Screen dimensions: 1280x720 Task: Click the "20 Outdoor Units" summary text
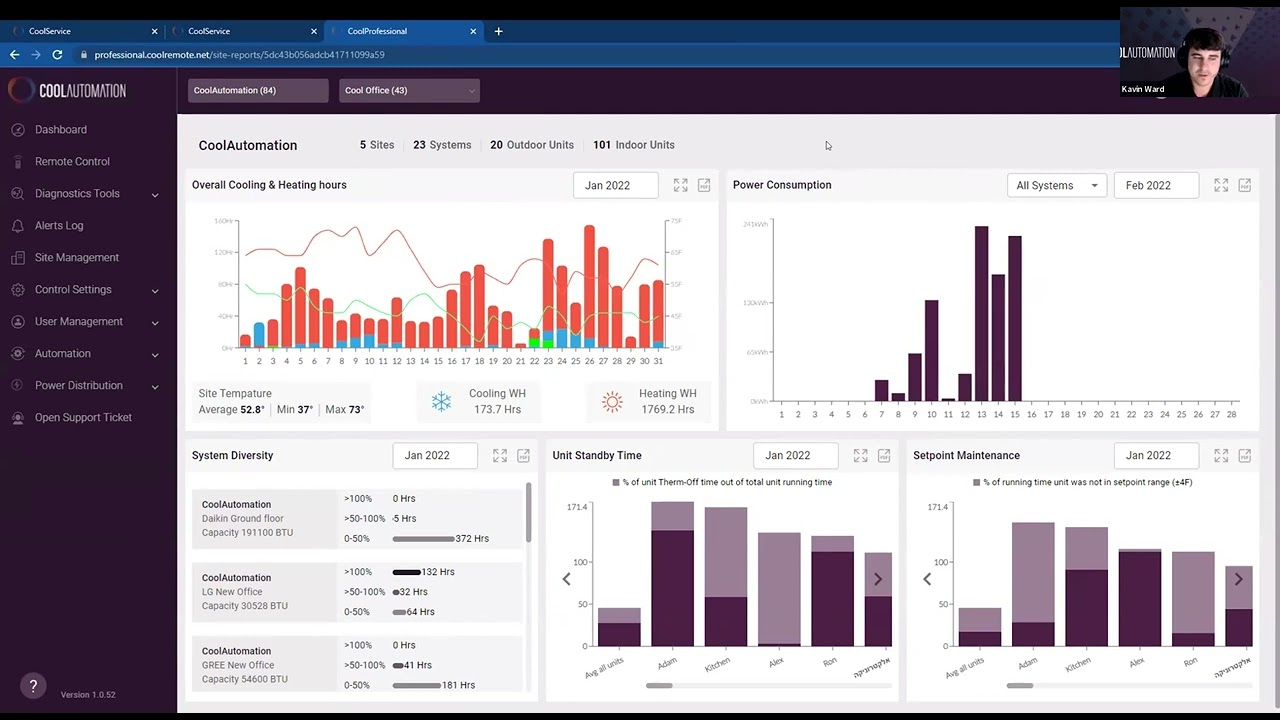click(532, 145)
